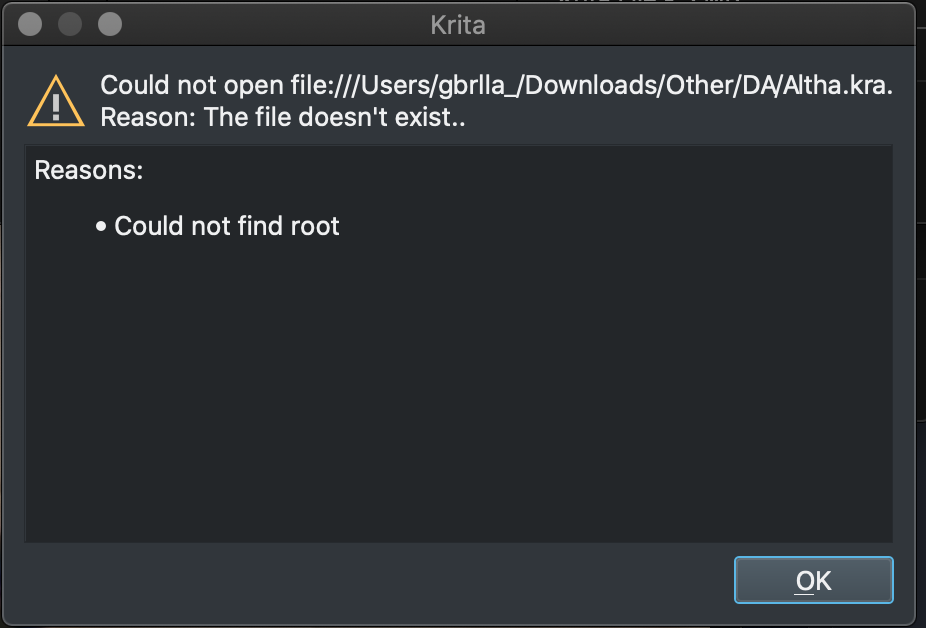Close the Krita error dialog window
The width and height of the screenshot is (926, 628).
tap(30, 24)
